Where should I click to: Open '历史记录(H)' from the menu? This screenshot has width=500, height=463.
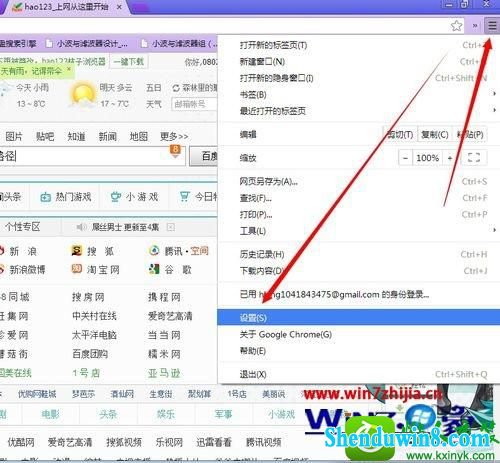(x=358, y=254)
